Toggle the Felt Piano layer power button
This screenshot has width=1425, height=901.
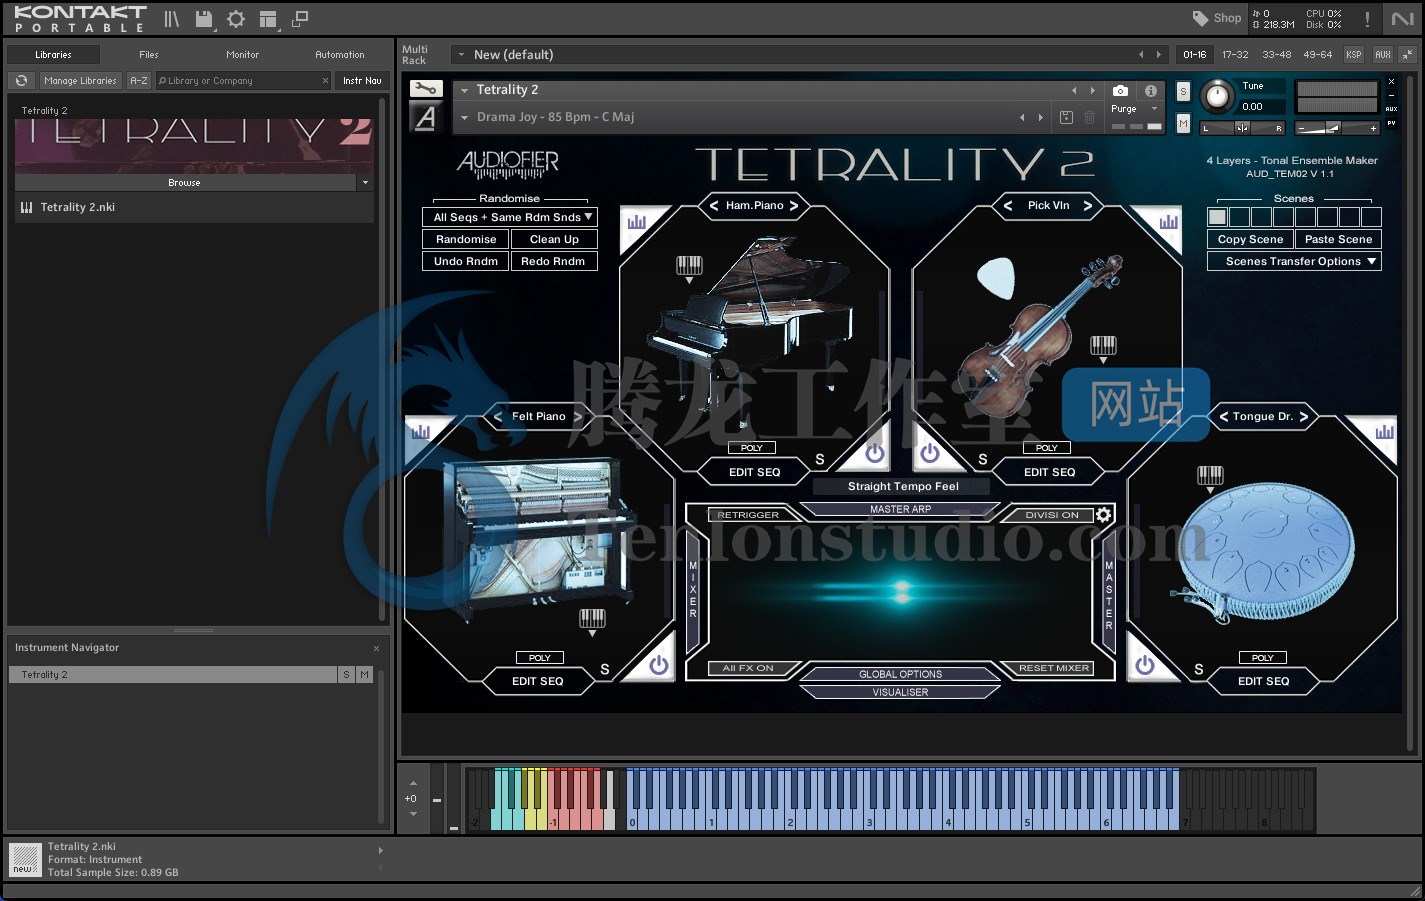coord(658,665)
